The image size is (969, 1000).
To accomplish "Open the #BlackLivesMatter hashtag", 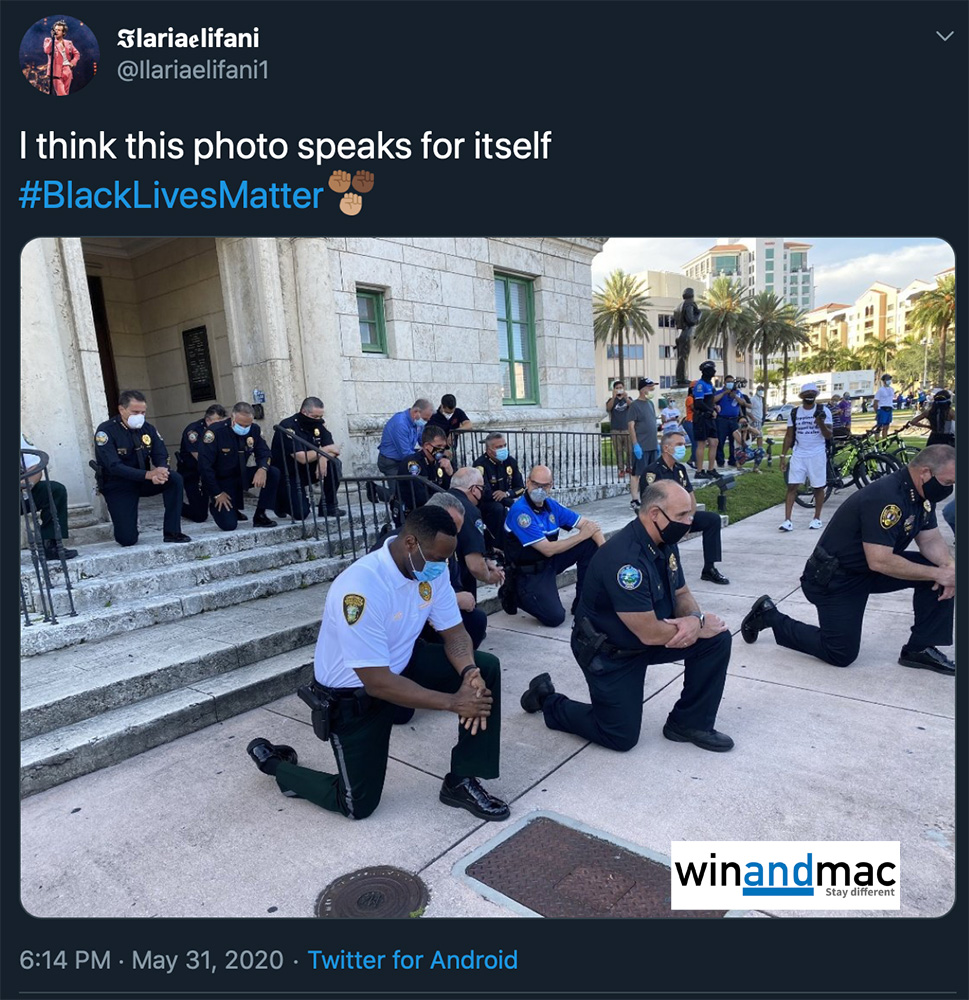I will coord(171,195).
